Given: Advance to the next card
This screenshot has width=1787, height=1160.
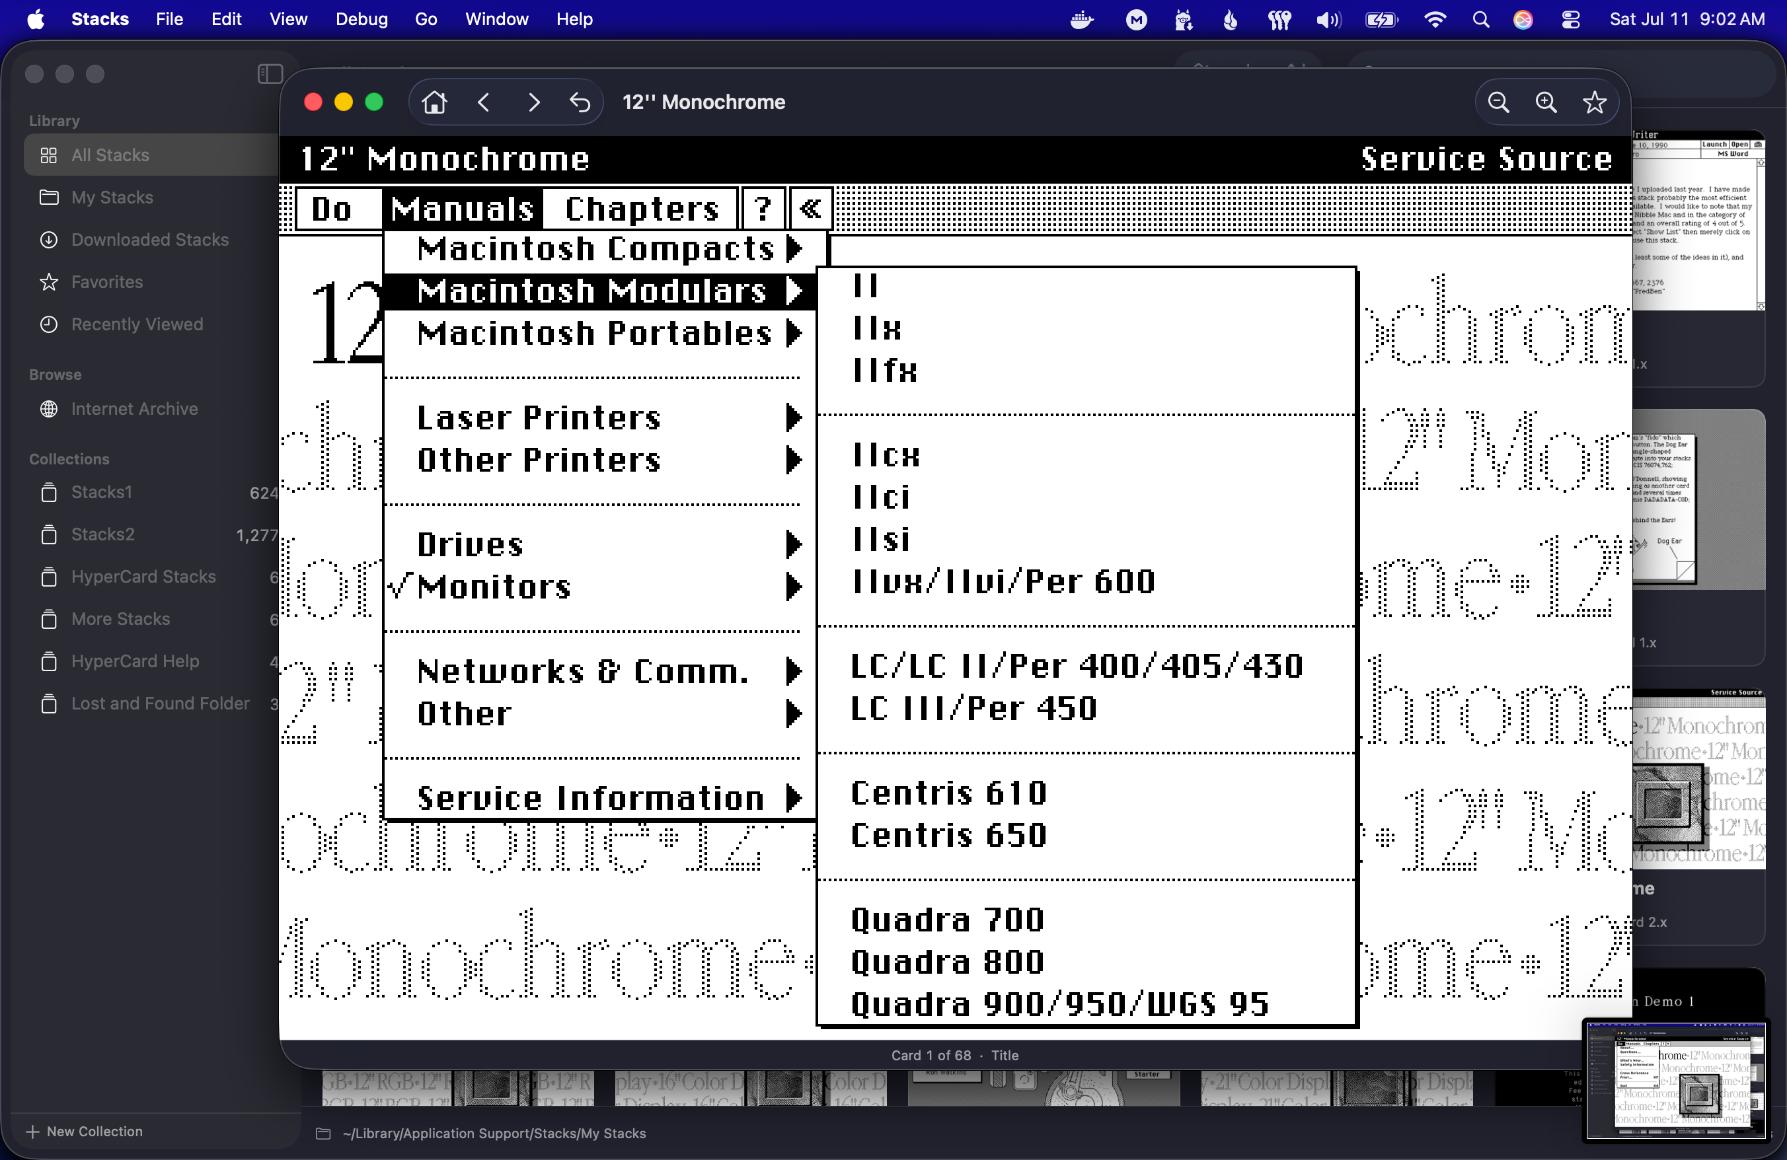Looking at the screenshot, I should 533,102.
